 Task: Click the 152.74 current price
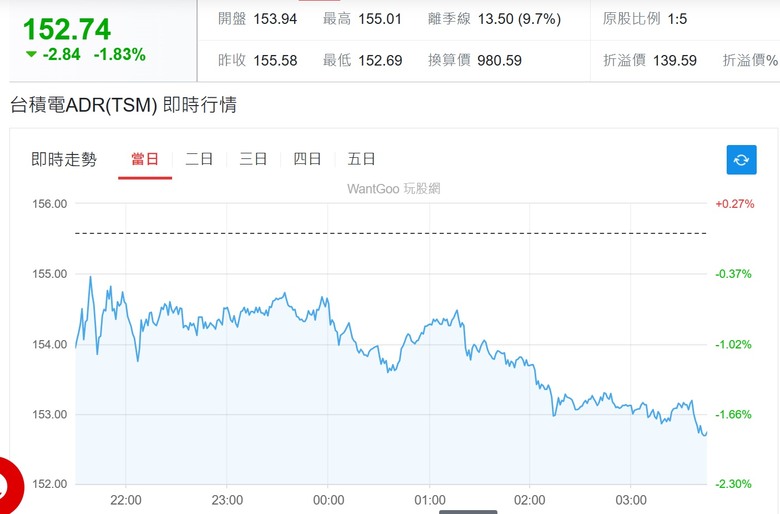[x=67, y=29]
